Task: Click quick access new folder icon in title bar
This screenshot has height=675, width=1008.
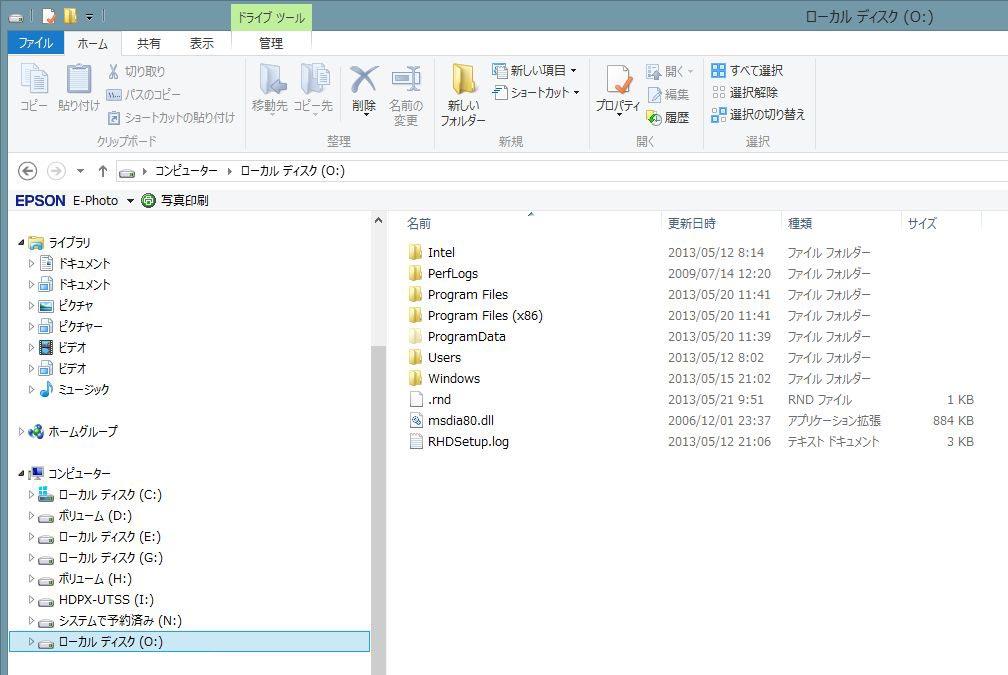Action: click(71, 16)
